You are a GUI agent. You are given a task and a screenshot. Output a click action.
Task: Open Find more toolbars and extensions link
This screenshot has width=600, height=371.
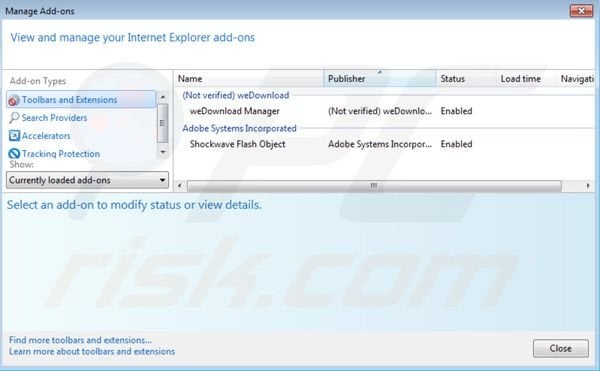pos(80,340)
